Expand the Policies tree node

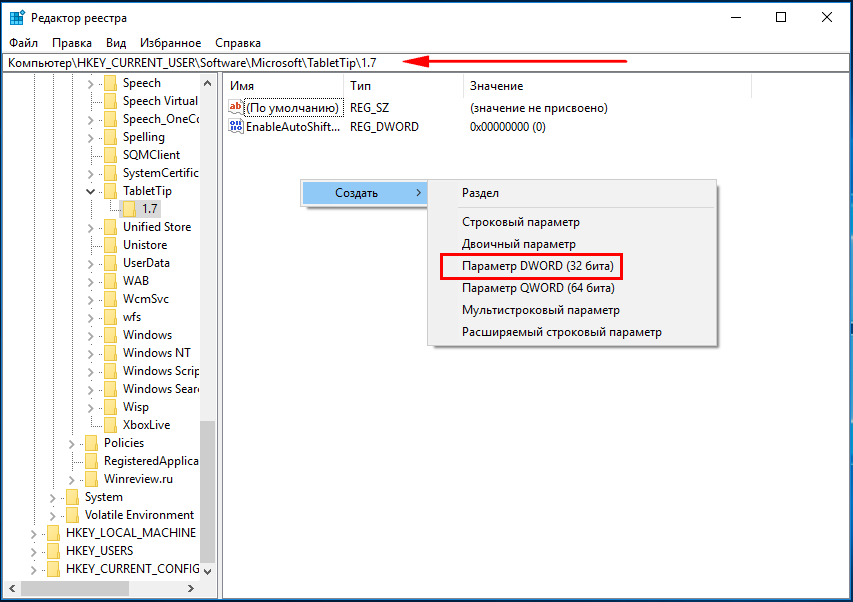pyautogui.click(x=72, y=443)
